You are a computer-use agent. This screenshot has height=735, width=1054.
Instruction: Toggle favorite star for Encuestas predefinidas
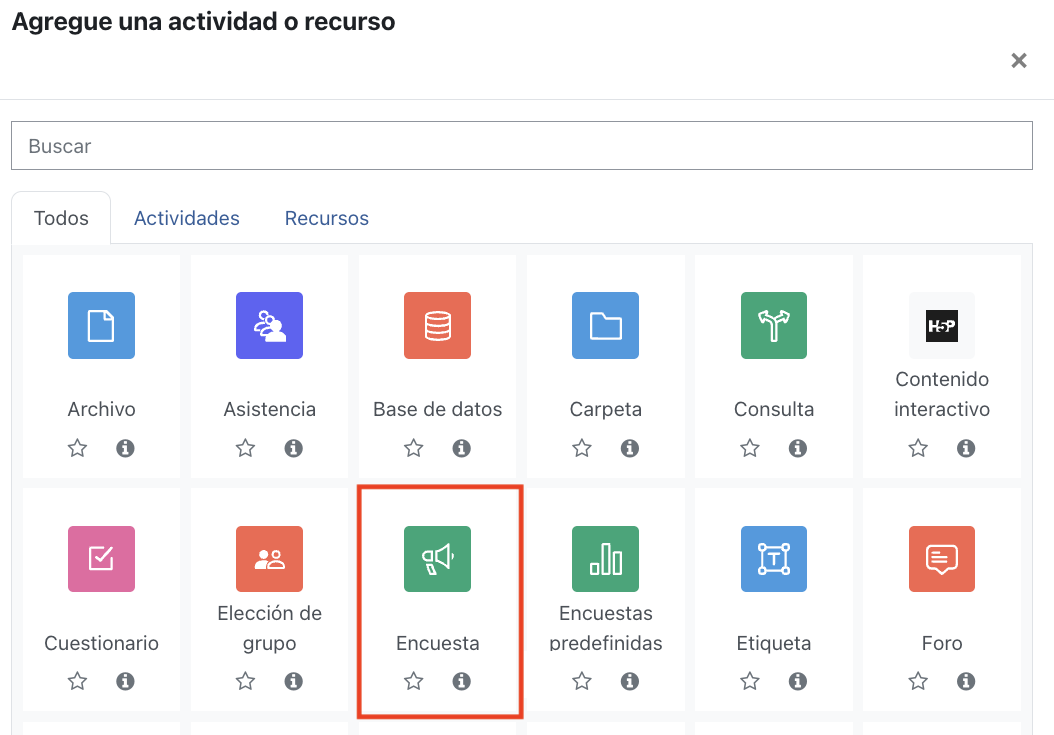[581, 681]
